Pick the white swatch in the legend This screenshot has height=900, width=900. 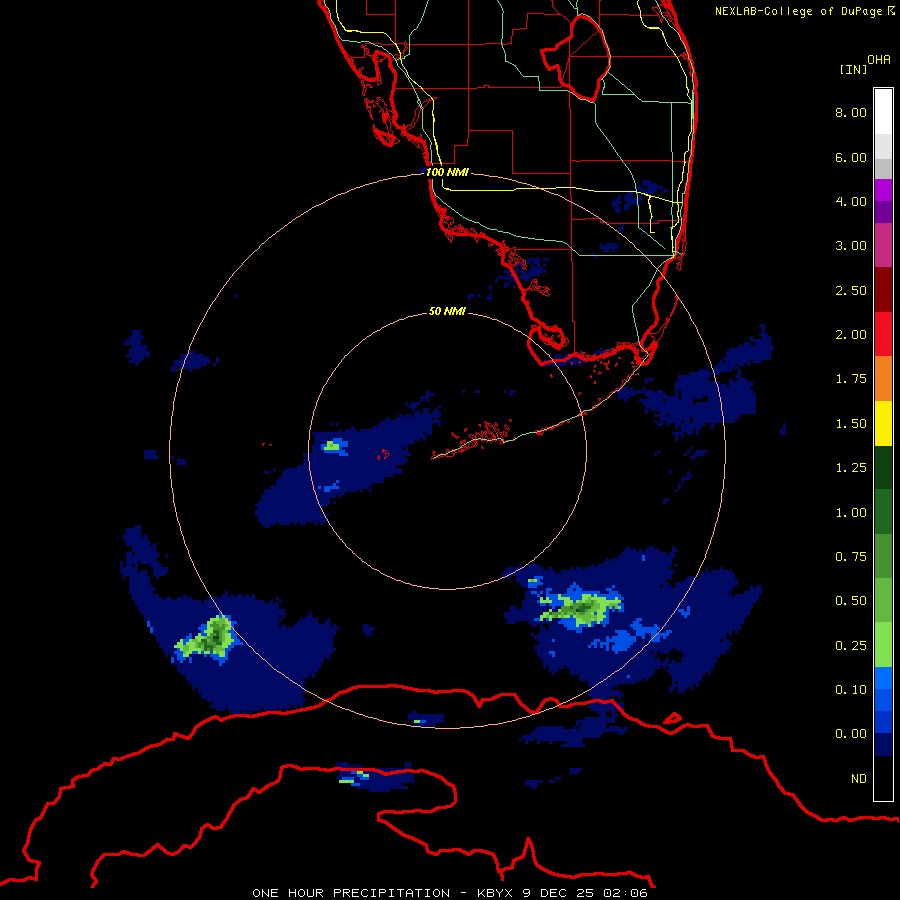[x=883, y=112]
